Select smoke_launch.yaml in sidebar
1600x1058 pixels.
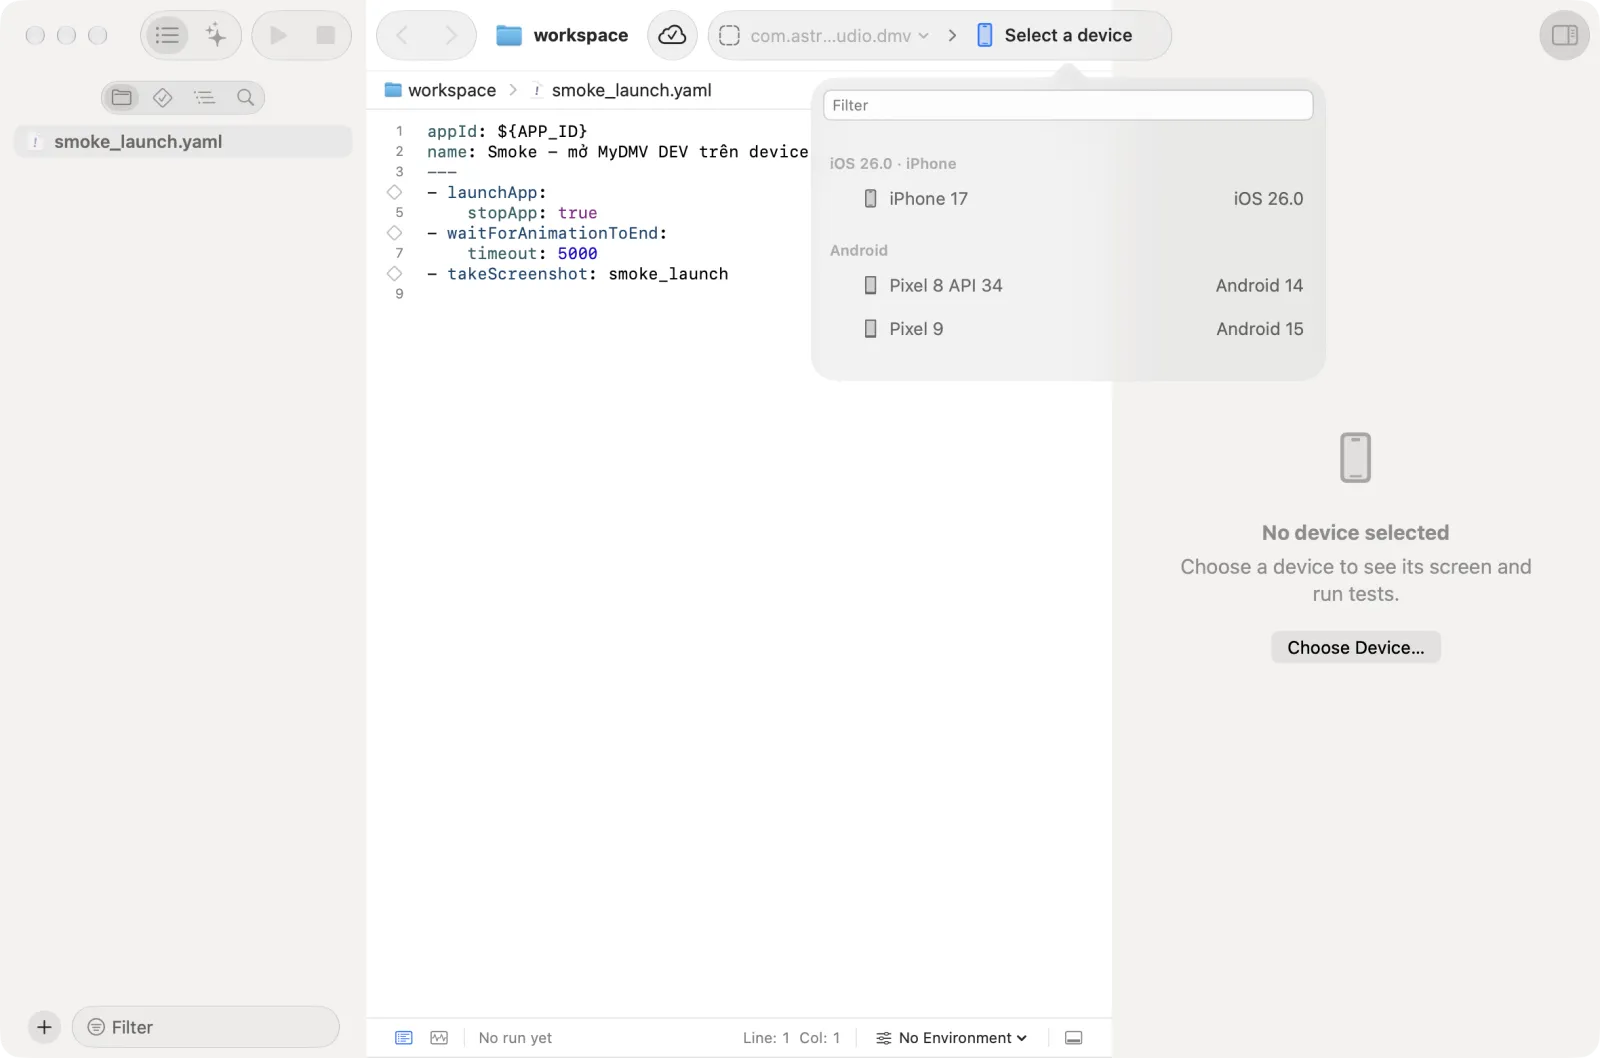(x=183, y=142)
